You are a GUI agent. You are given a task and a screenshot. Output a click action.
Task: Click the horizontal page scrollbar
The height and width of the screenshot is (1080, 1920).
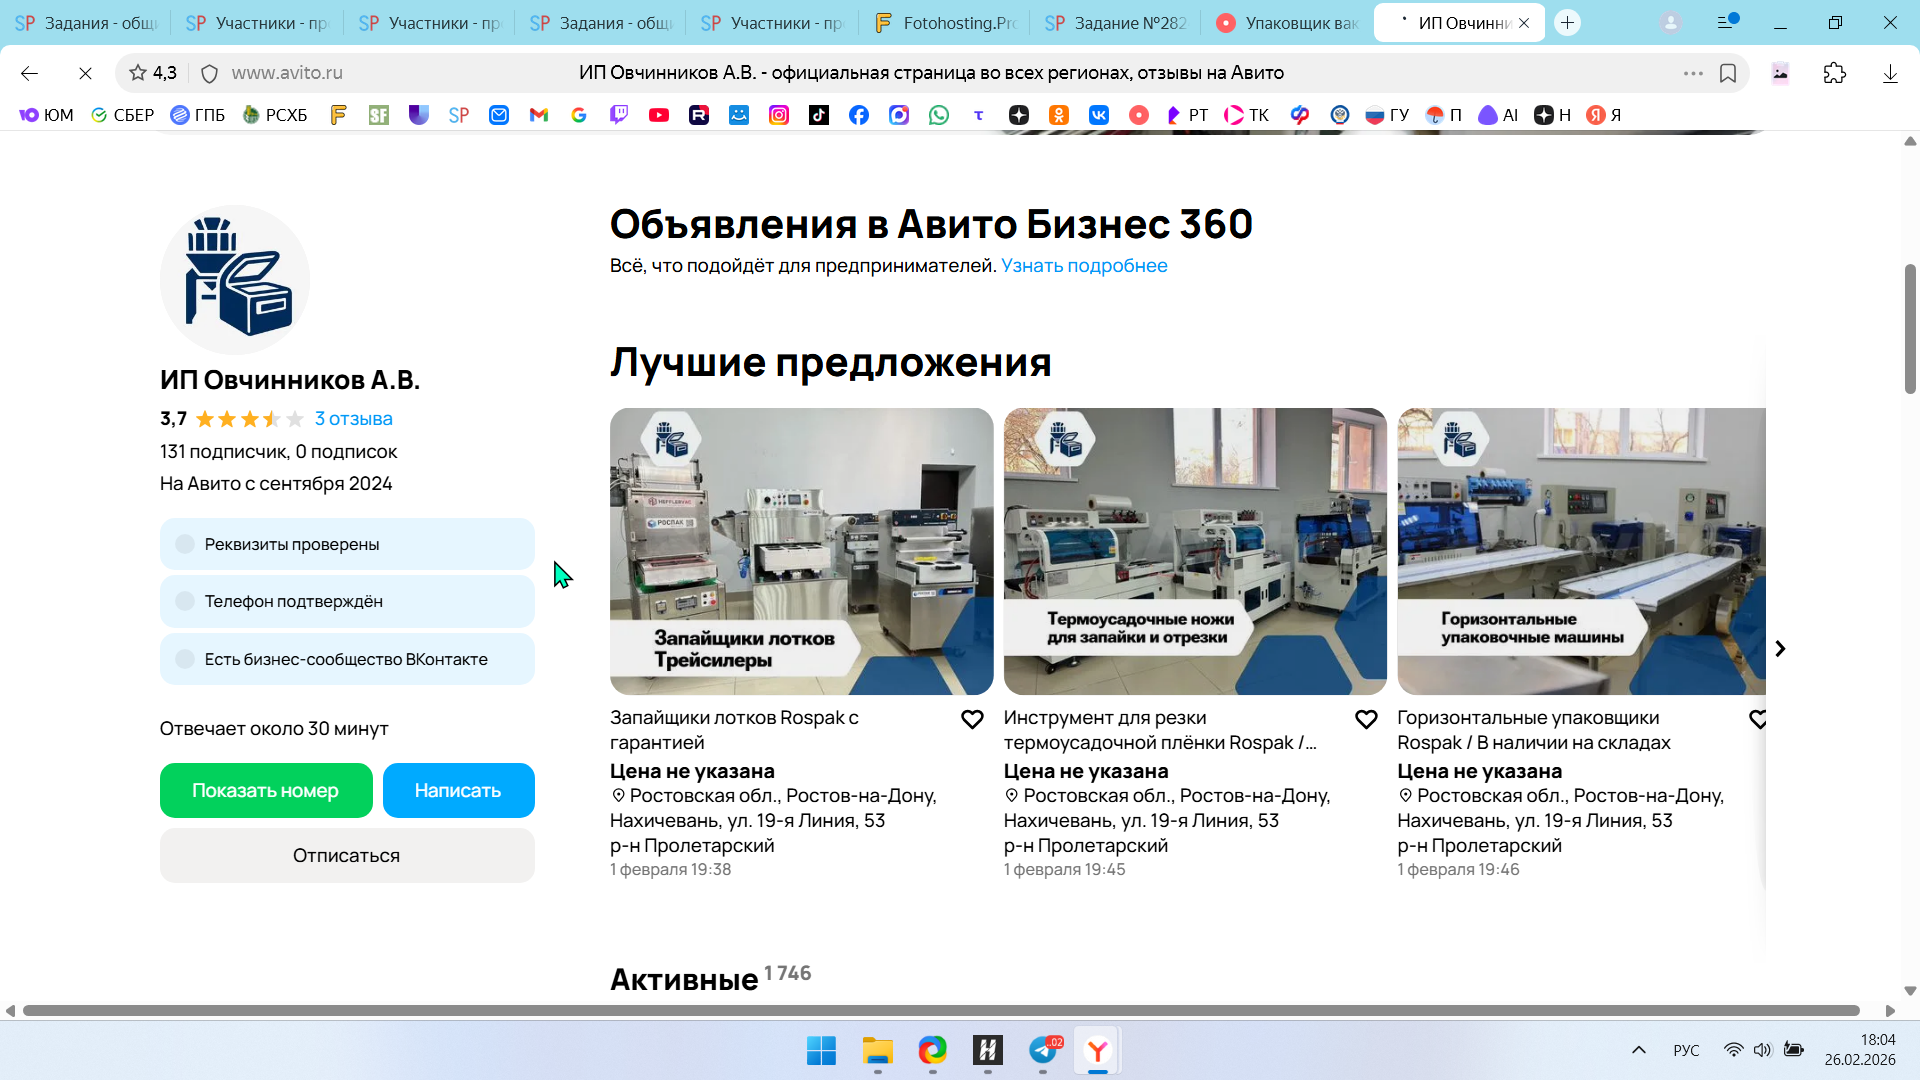[940, 1011]
